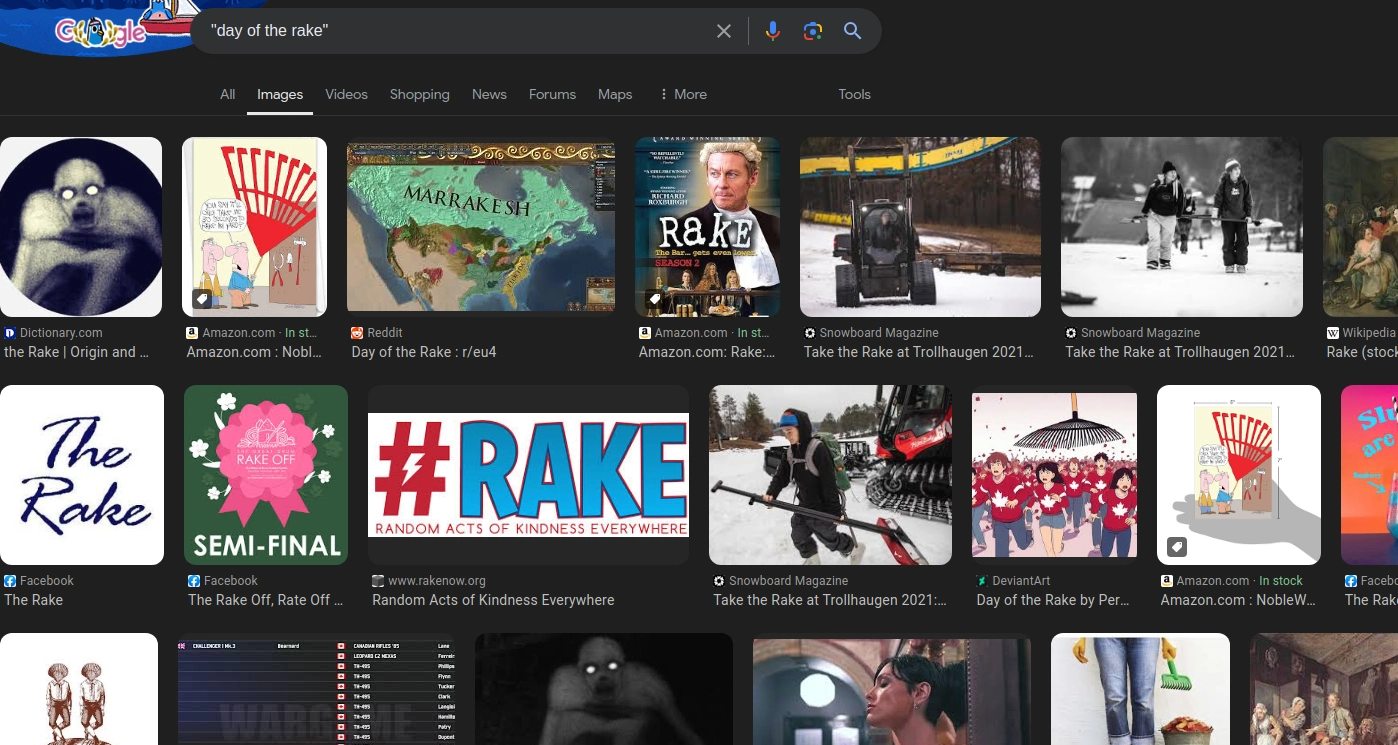
Task: Open the News results tab
Action: (x=489, y=94)
